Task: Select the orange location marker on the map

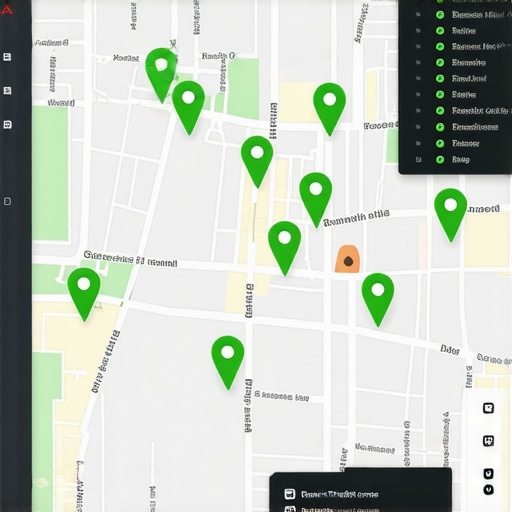Action: tap(348, 259)
